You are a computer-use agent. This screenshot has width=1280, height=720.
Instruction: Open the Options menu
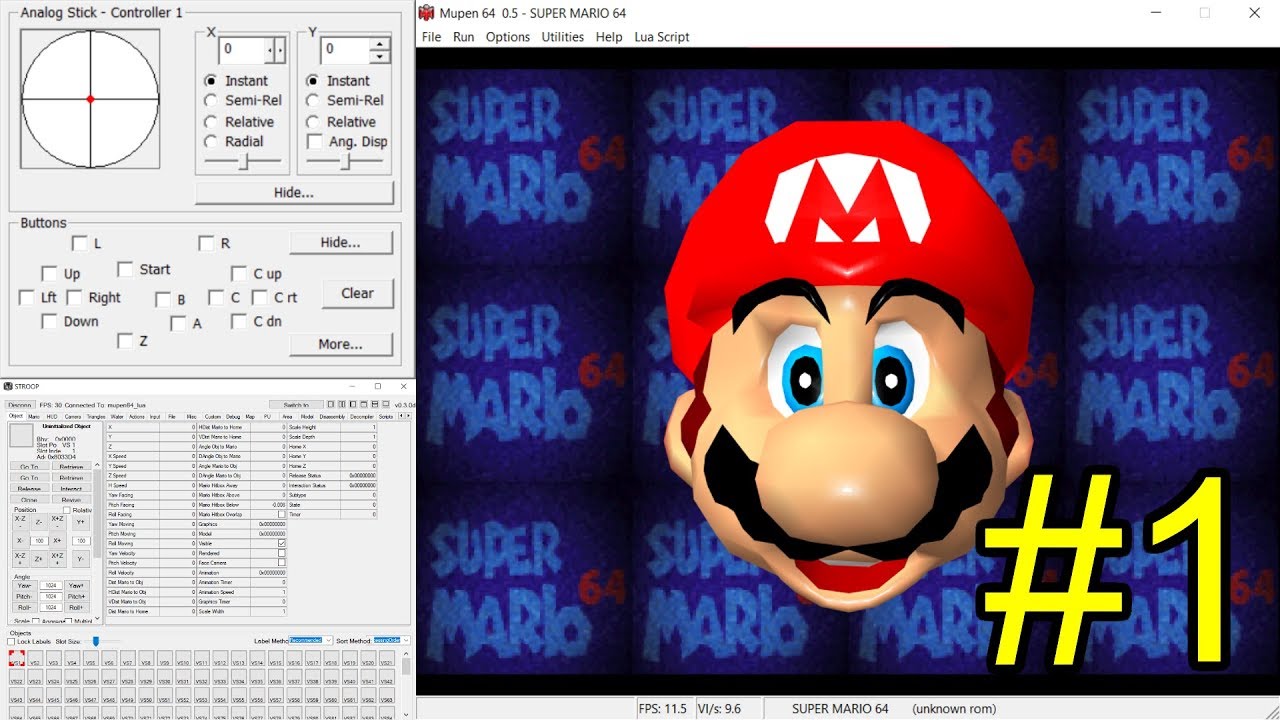click(x=508, y=37)
